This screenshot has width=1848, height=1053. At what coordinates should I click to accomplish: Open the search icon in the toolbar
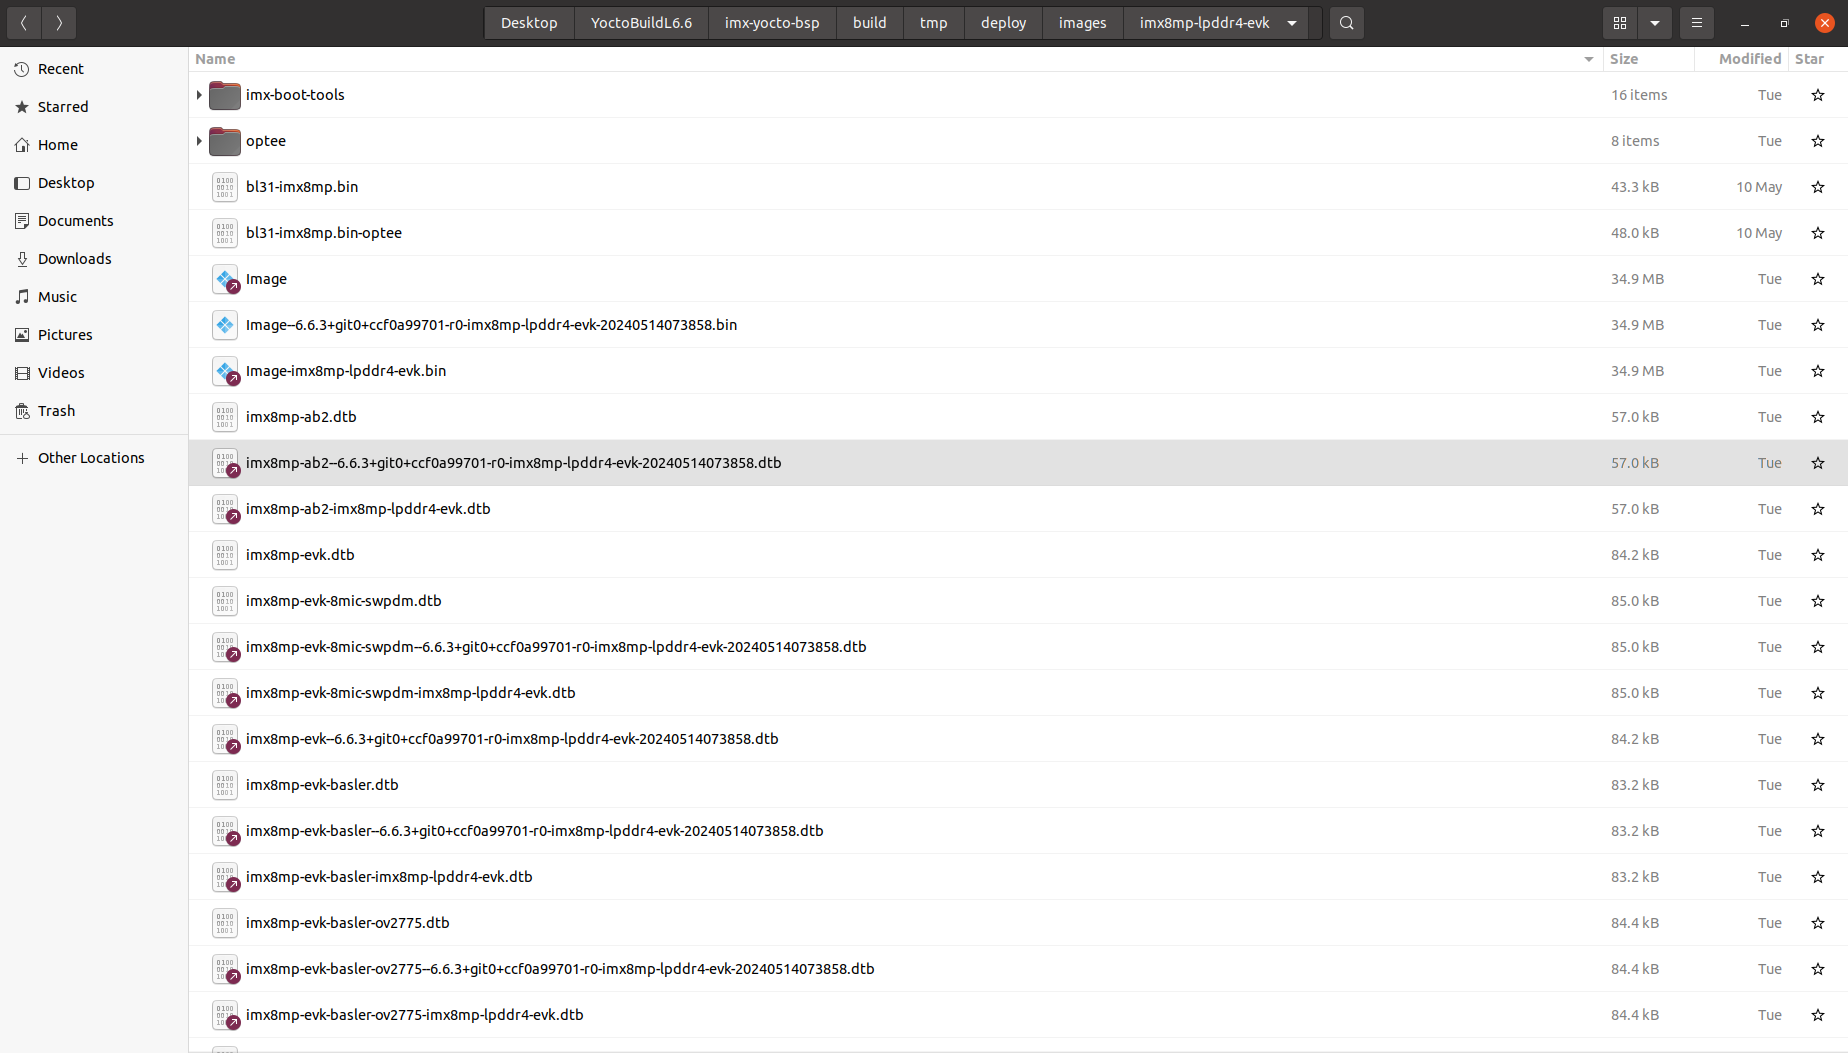(x=1346, y=22)
